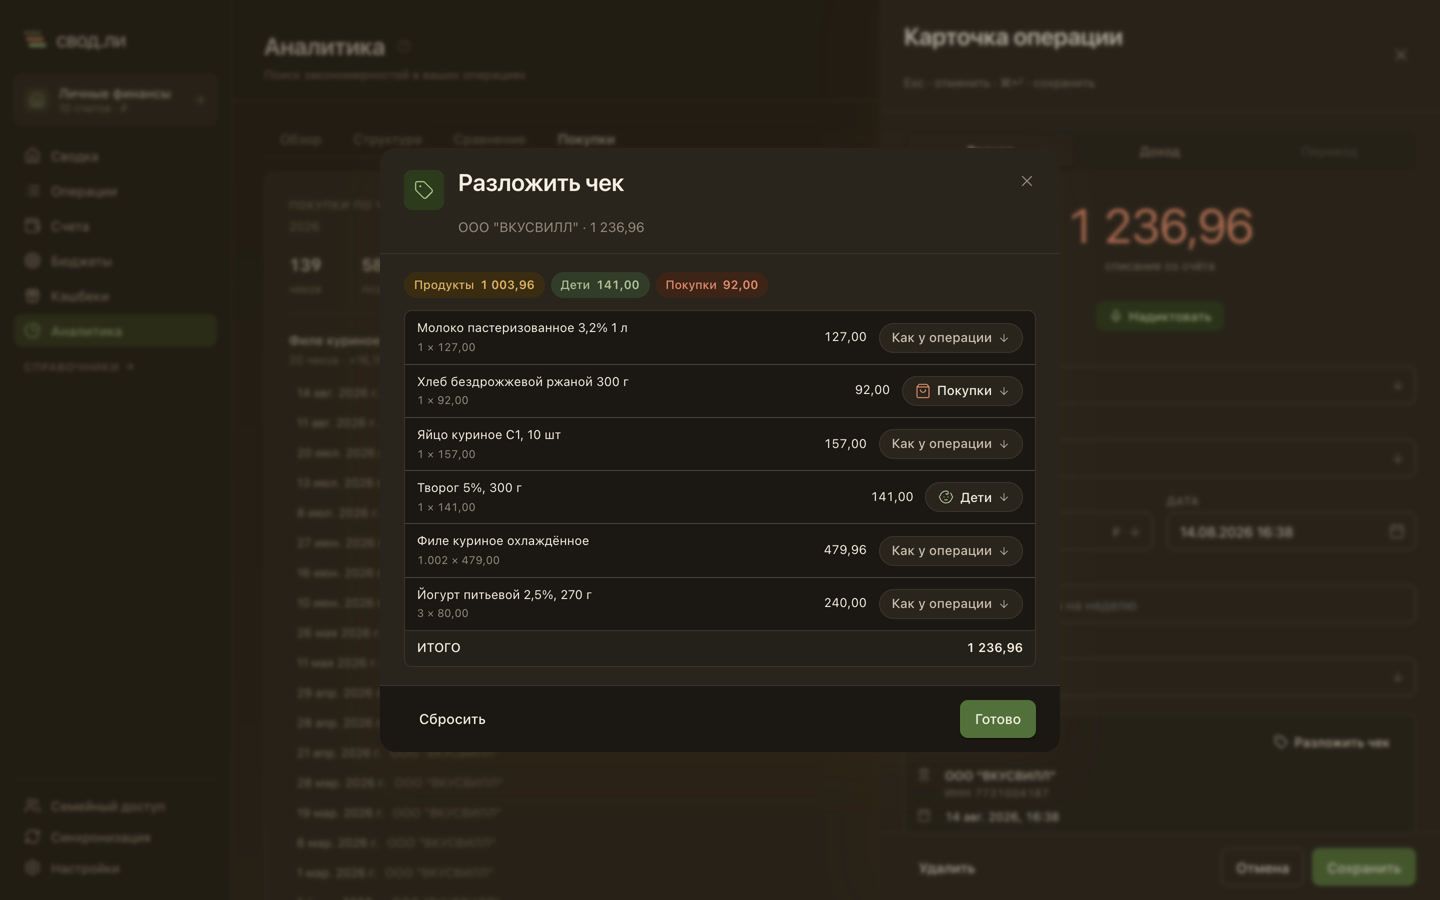Click the large 1 236,96 amount in the operation card
1440x900 pixels.
coord(1160,226)
